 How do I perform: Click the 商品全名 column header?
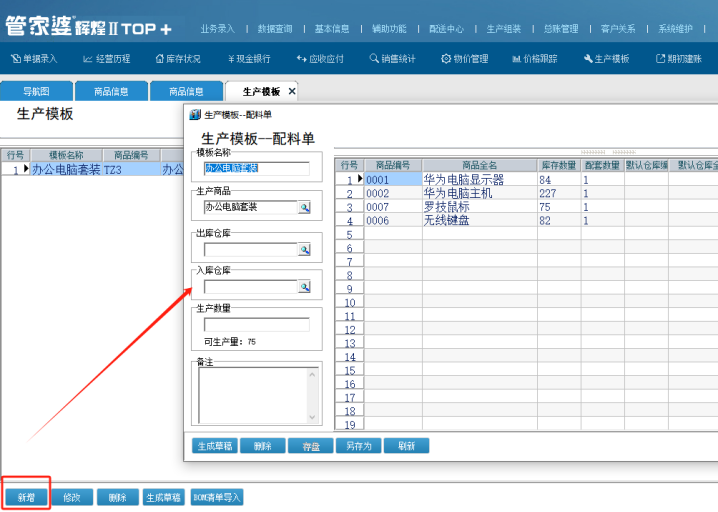[x=479, y=165]
